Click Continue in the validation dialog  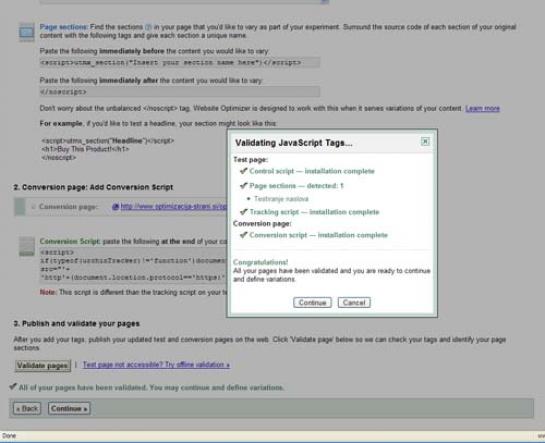point(312,303)
